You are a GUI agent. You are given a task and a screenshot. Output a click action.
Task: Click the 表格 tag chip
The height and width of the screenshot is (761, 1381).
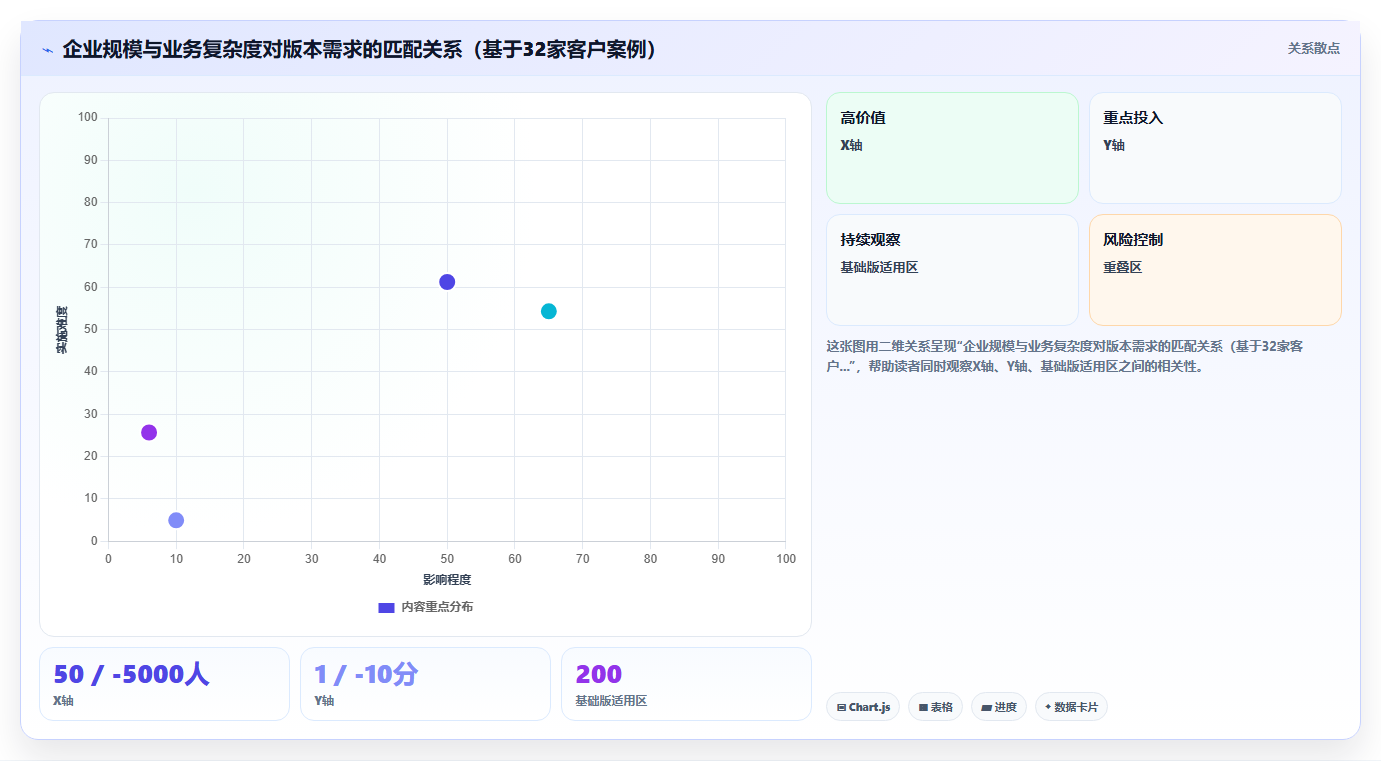point(936,707)
